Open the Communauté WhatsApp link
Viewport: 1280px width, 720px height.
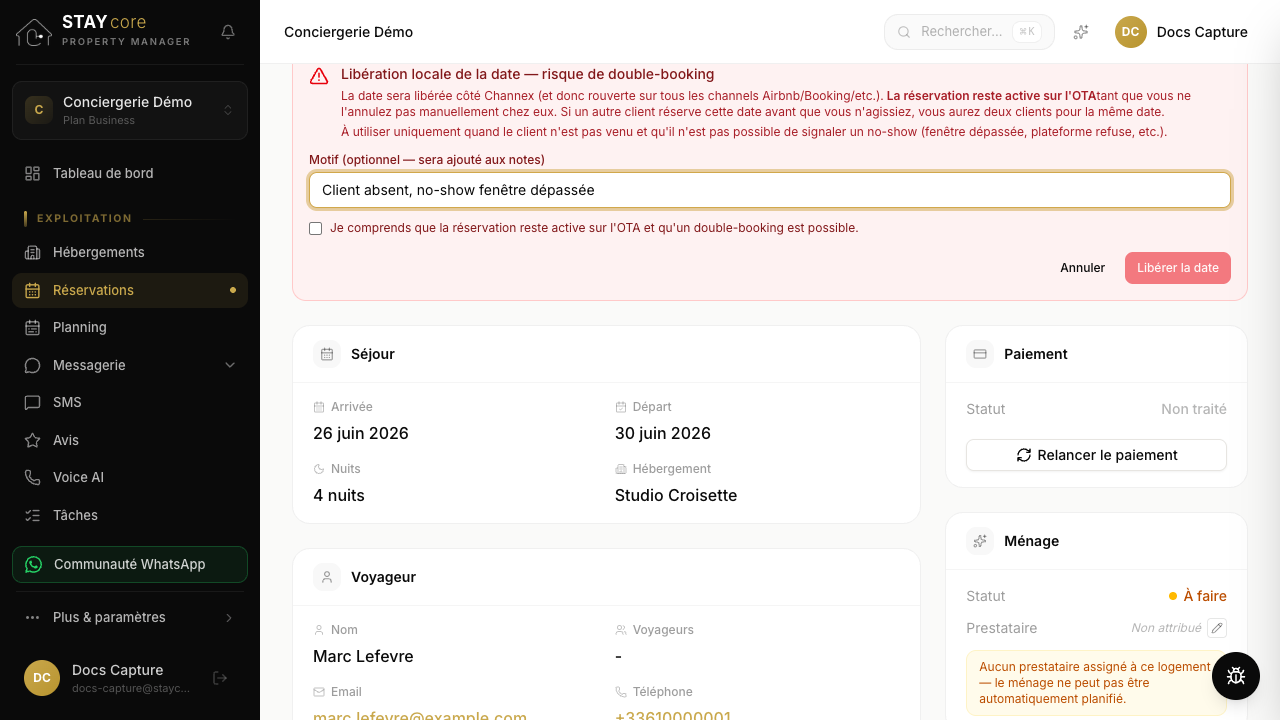point(130,564)
